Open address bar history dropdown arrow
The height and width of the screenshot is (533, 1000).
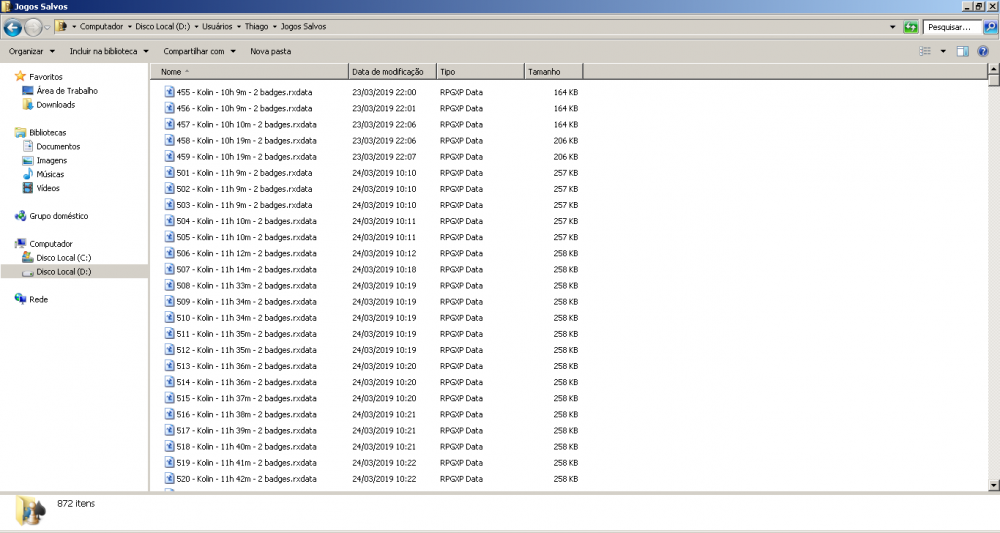pos(892,27)
